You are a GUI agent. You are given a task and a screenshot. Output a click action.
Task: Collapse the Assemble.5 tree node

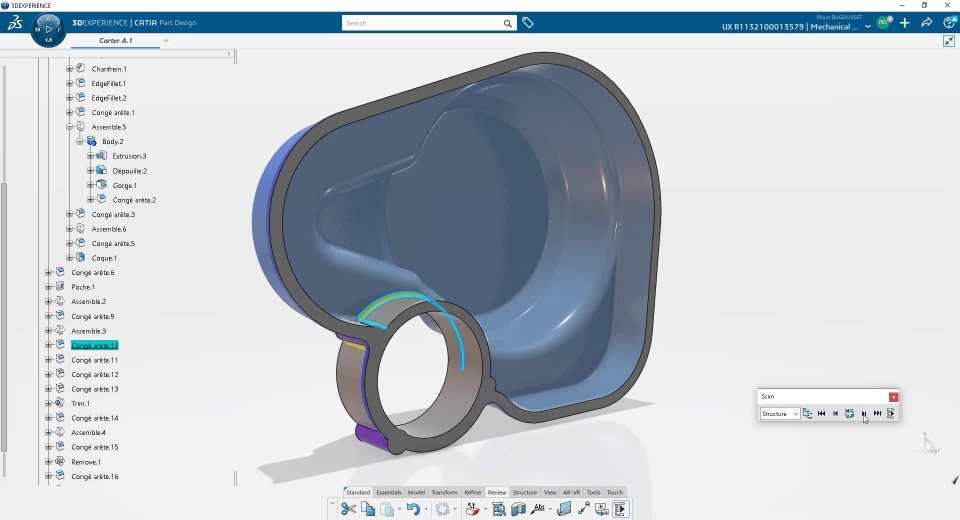(x=69, y=127)
